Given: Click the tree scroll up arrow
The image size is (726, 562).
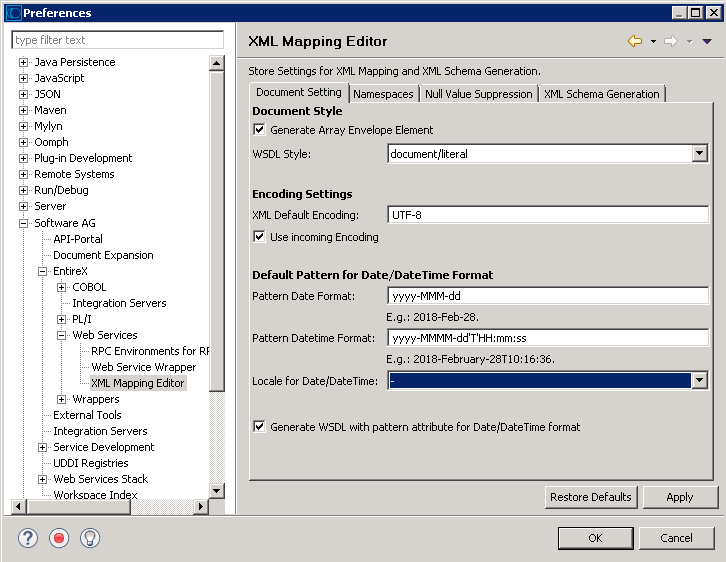Looking at the screenshot, I should click(x=217, y=63).
